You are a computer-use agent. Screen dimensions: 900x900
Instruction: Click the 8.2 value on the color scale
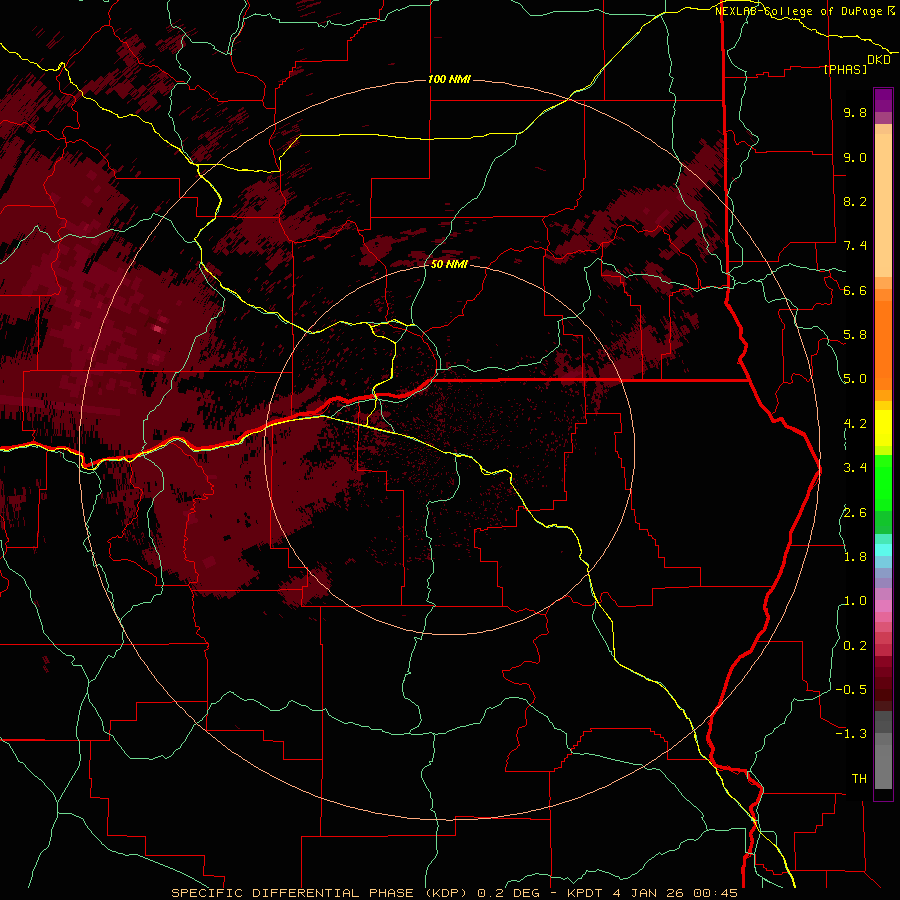pyautogui.click(x=855, y=201)
